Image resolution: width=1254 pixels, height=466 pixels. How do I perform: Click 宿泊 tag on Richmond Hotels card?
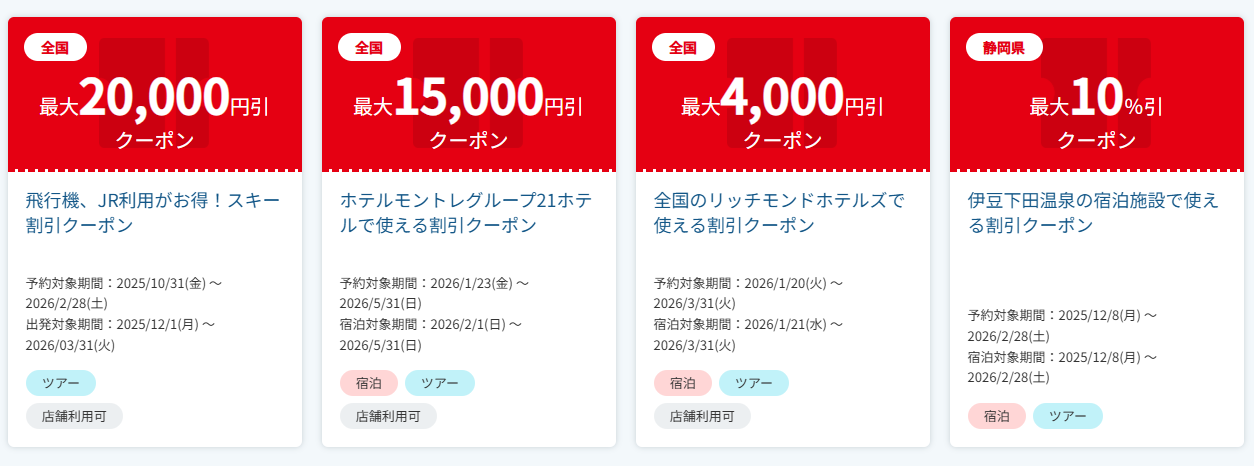[x=683, y=383]
